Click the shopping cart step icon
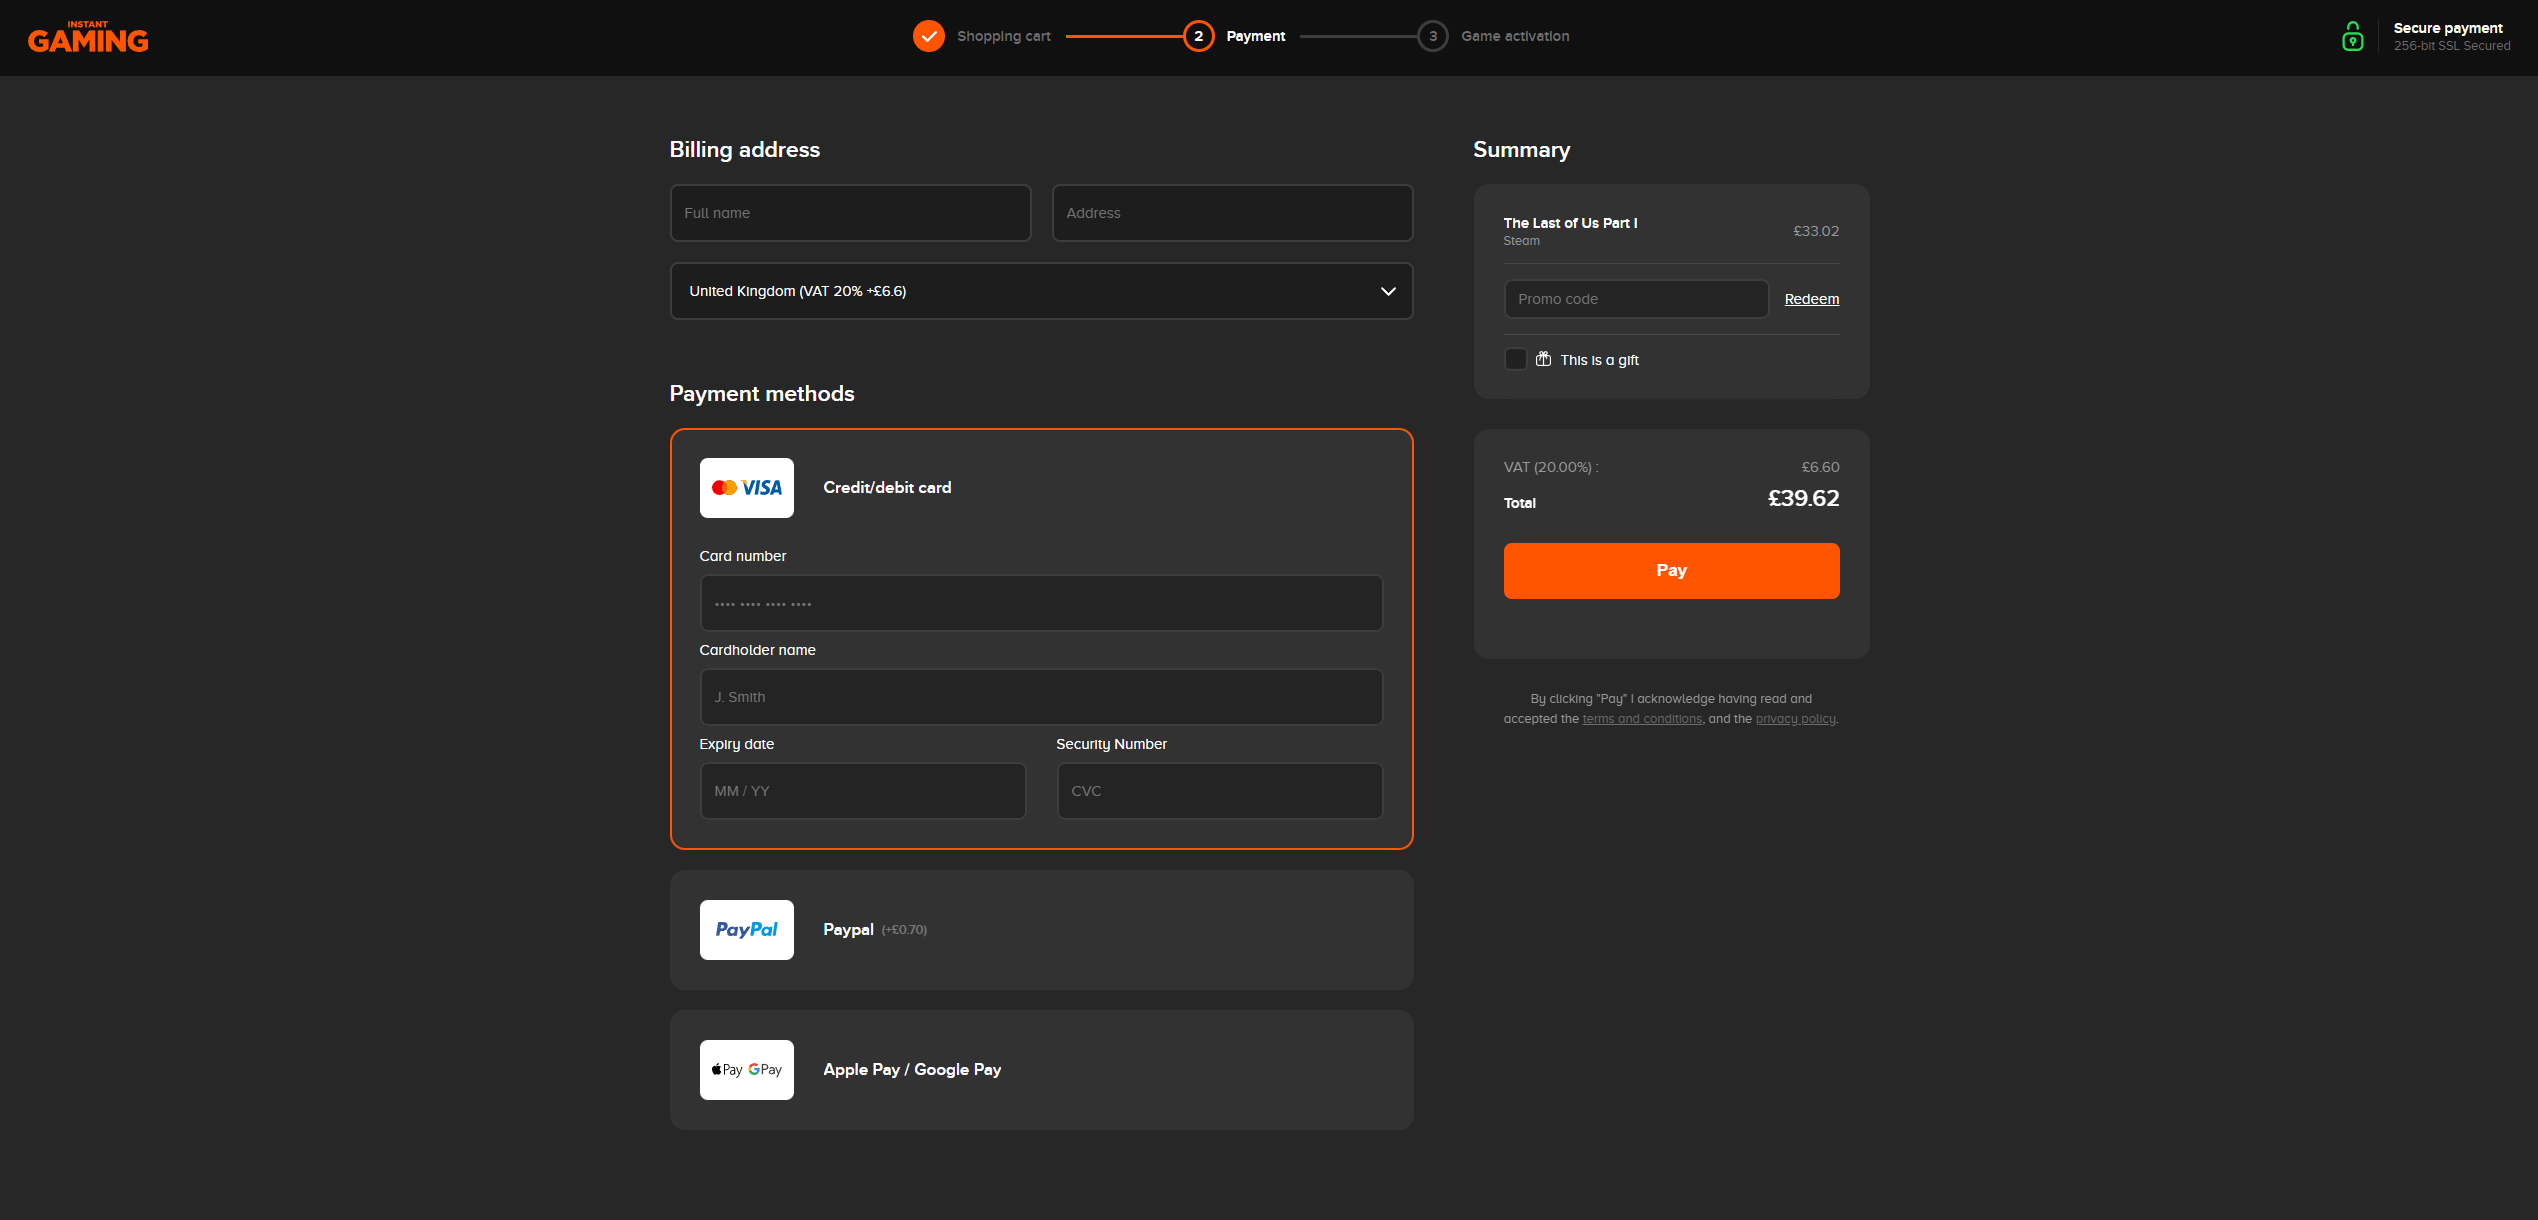The width and height of the screenshot is (2538, 1220). click(931, 36)
